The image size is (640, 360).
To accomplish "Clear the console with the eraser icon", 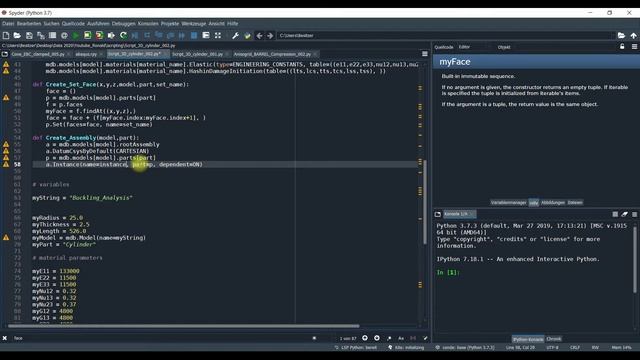I will 624,214.
